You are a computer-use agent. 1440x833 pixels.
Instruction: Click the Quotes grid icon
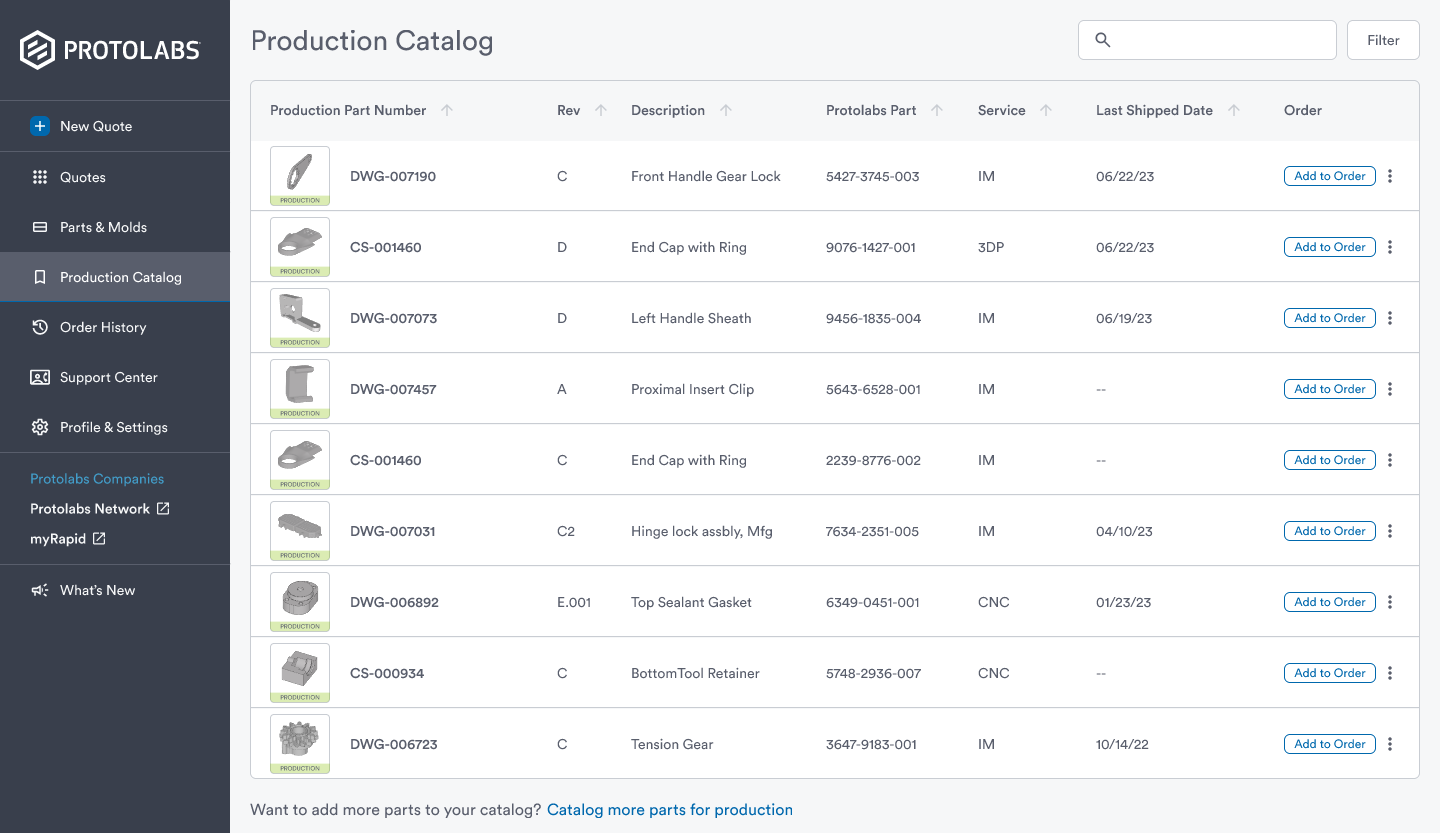[40, 177]
